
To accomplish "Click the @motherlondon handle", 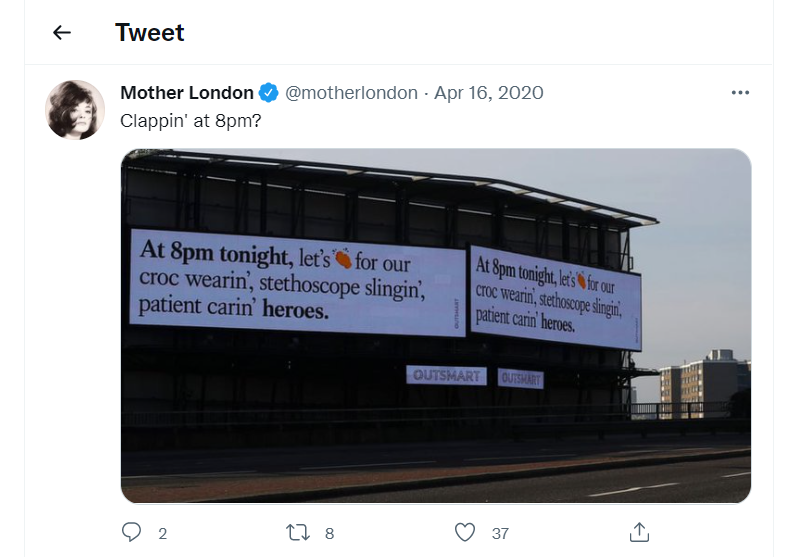I will (352, 93).
